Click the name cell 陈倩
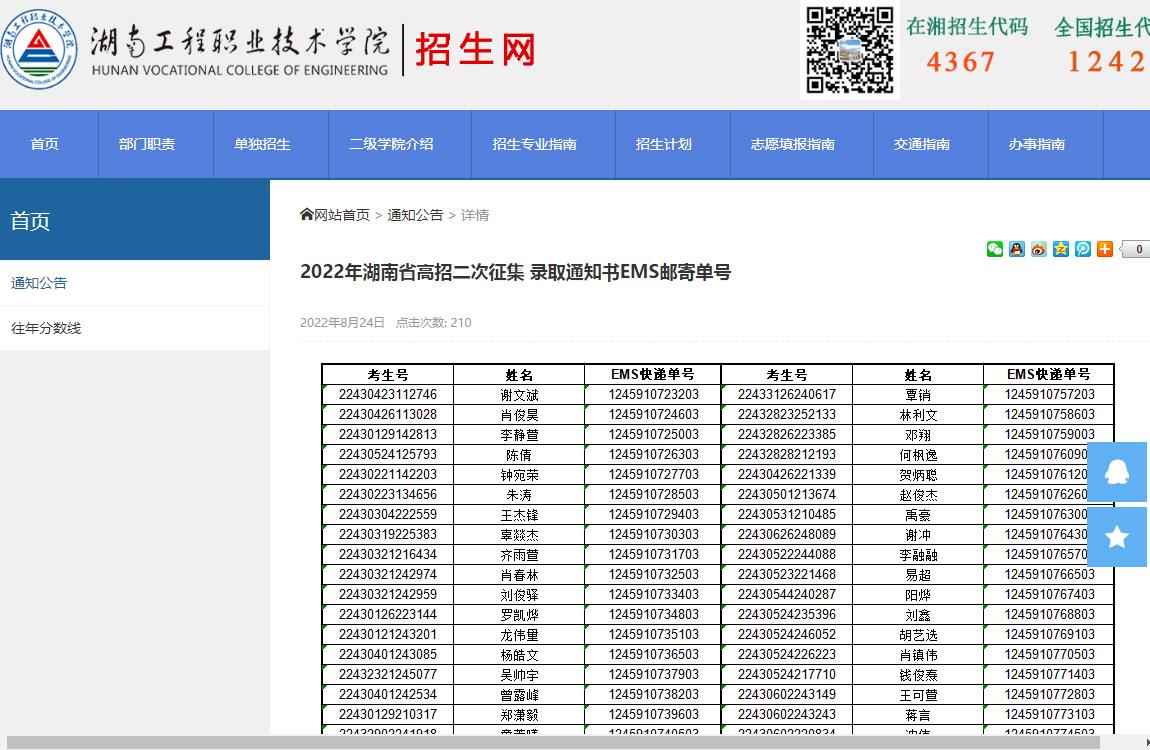The width and height of the screenshot is (1150, 750). [x=519, y=455]
